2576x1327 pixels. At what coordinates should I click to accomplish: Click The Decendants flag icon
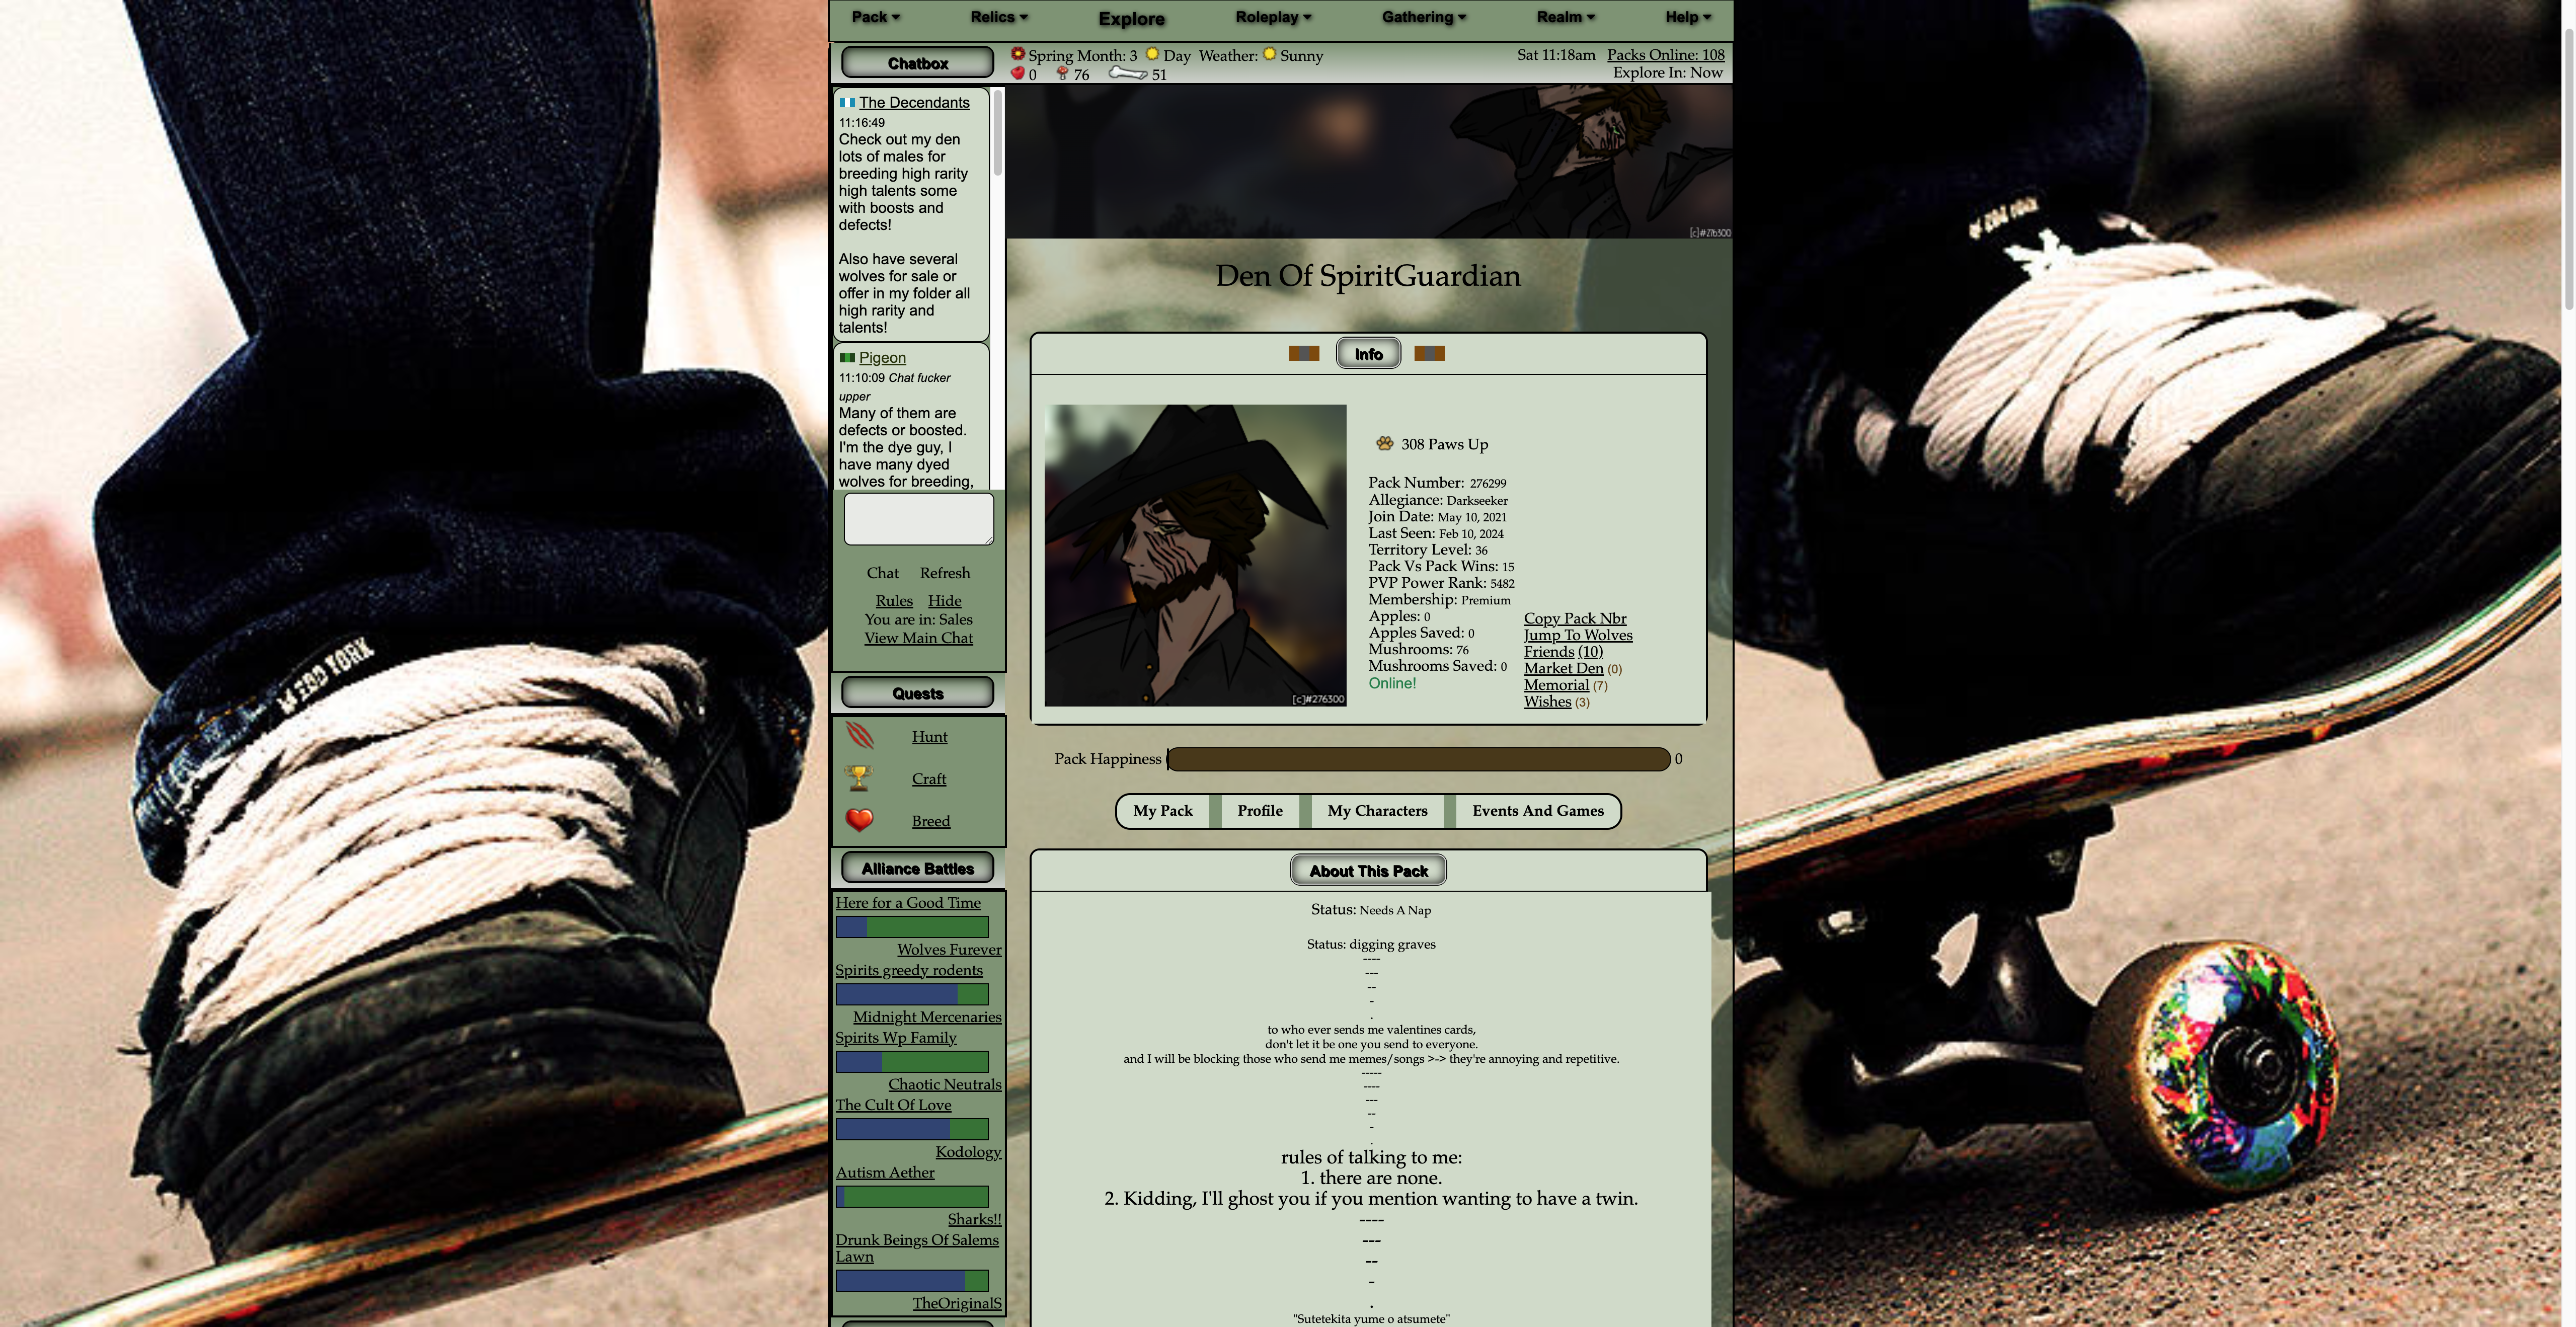[x=847, y=103]
